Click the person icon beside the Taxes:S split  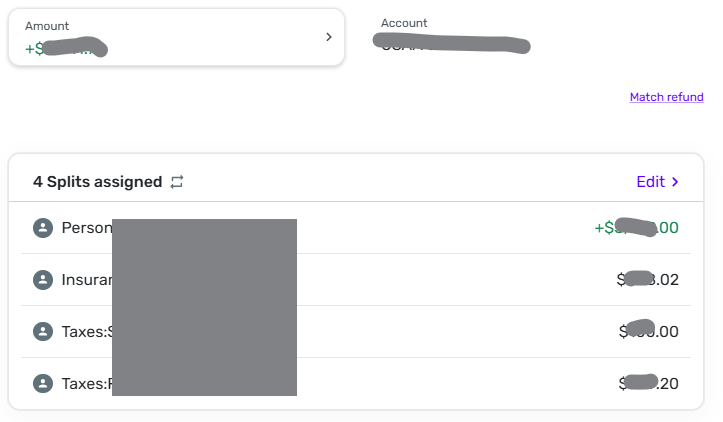pos(43,331)
